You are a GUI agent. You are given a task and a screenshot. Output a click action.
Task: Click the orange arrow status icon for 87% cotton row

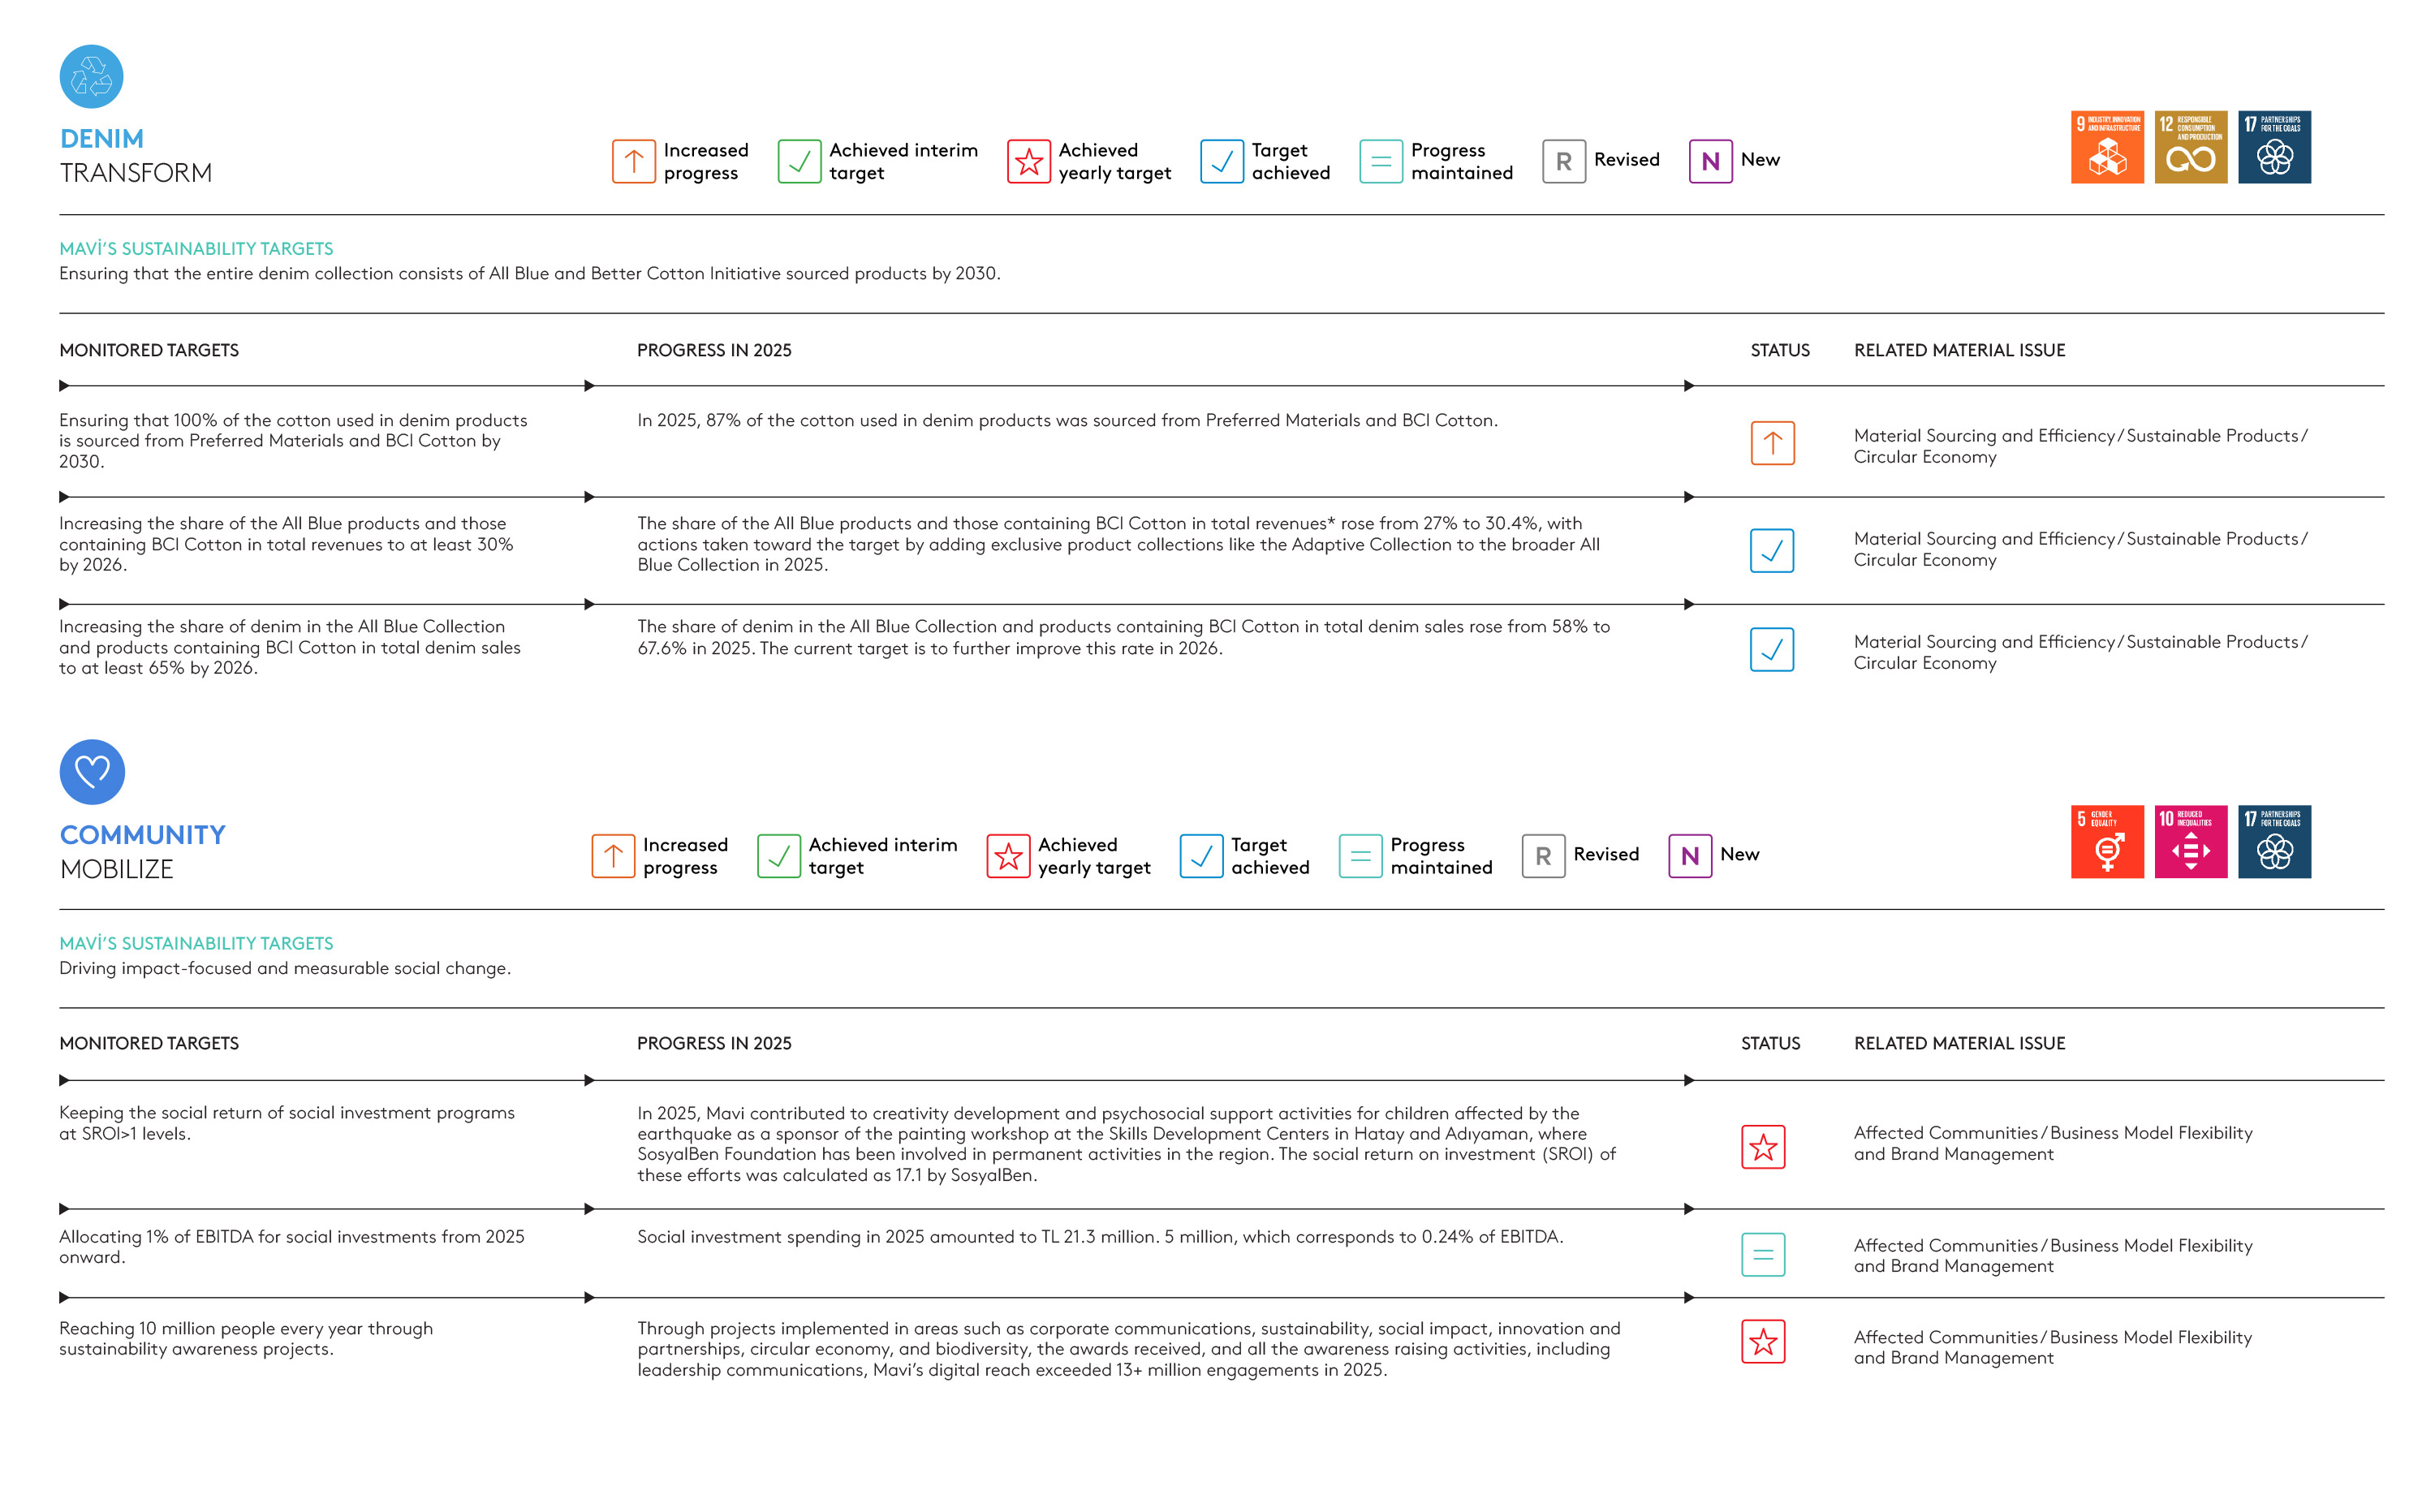click(x=1772, y=443)
